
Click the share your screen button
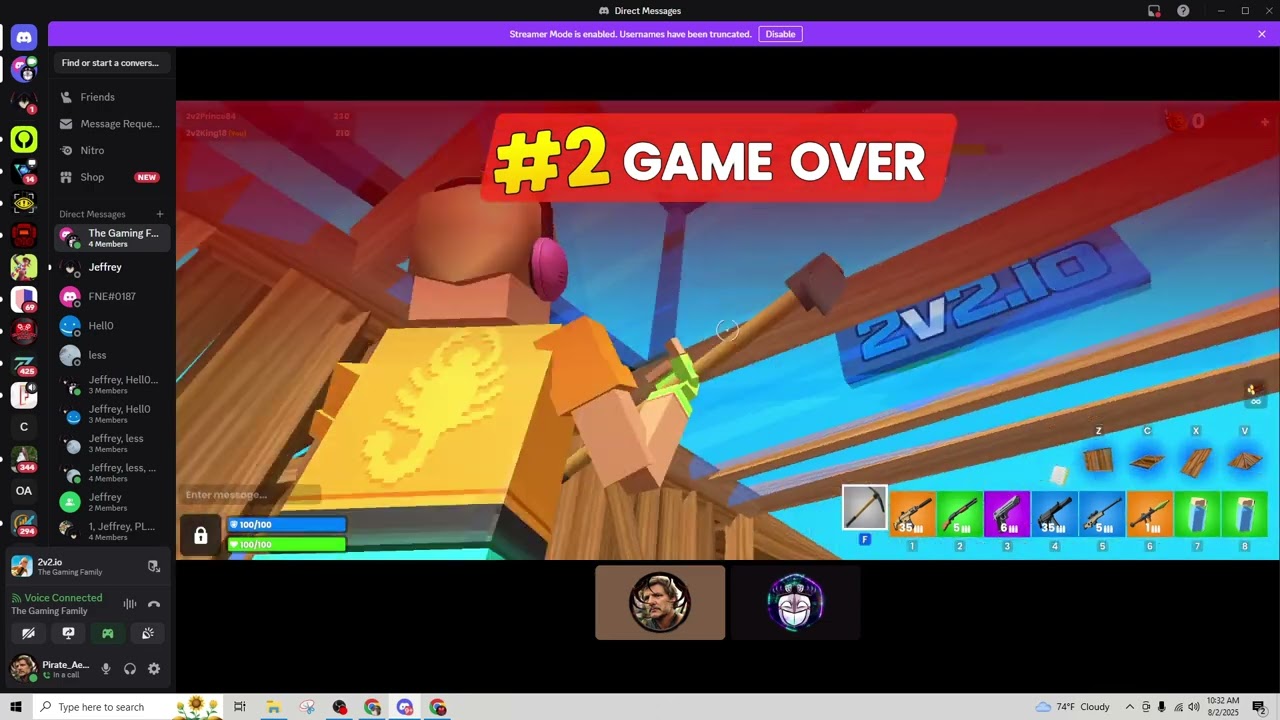68,633
